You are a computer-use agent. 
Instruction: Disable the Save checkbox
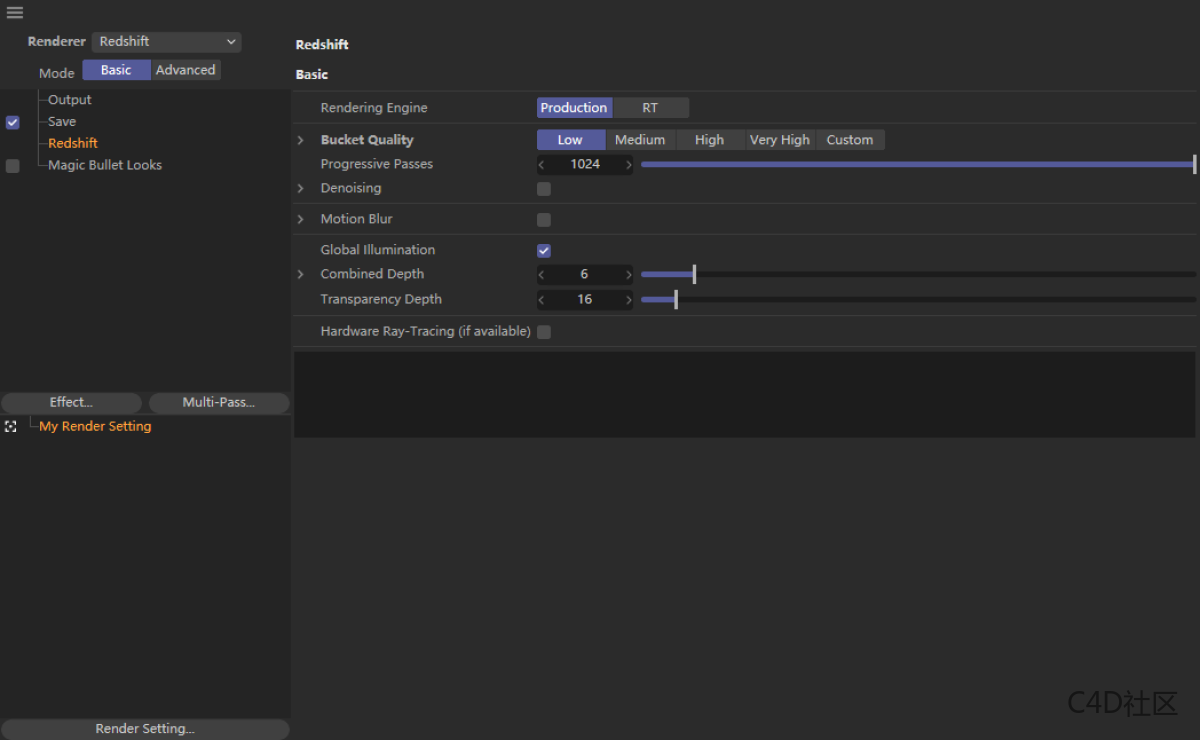click(x=13, y=122)
